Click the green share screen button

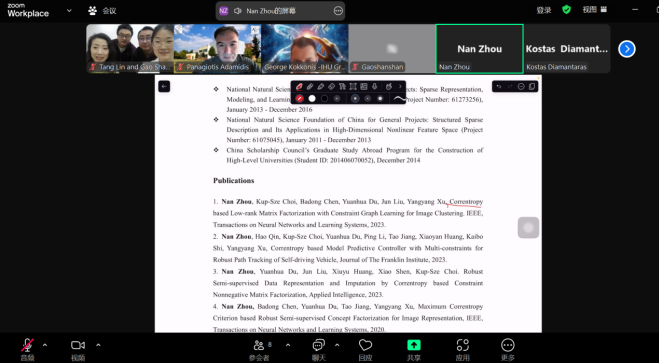(x=414, y=350)
